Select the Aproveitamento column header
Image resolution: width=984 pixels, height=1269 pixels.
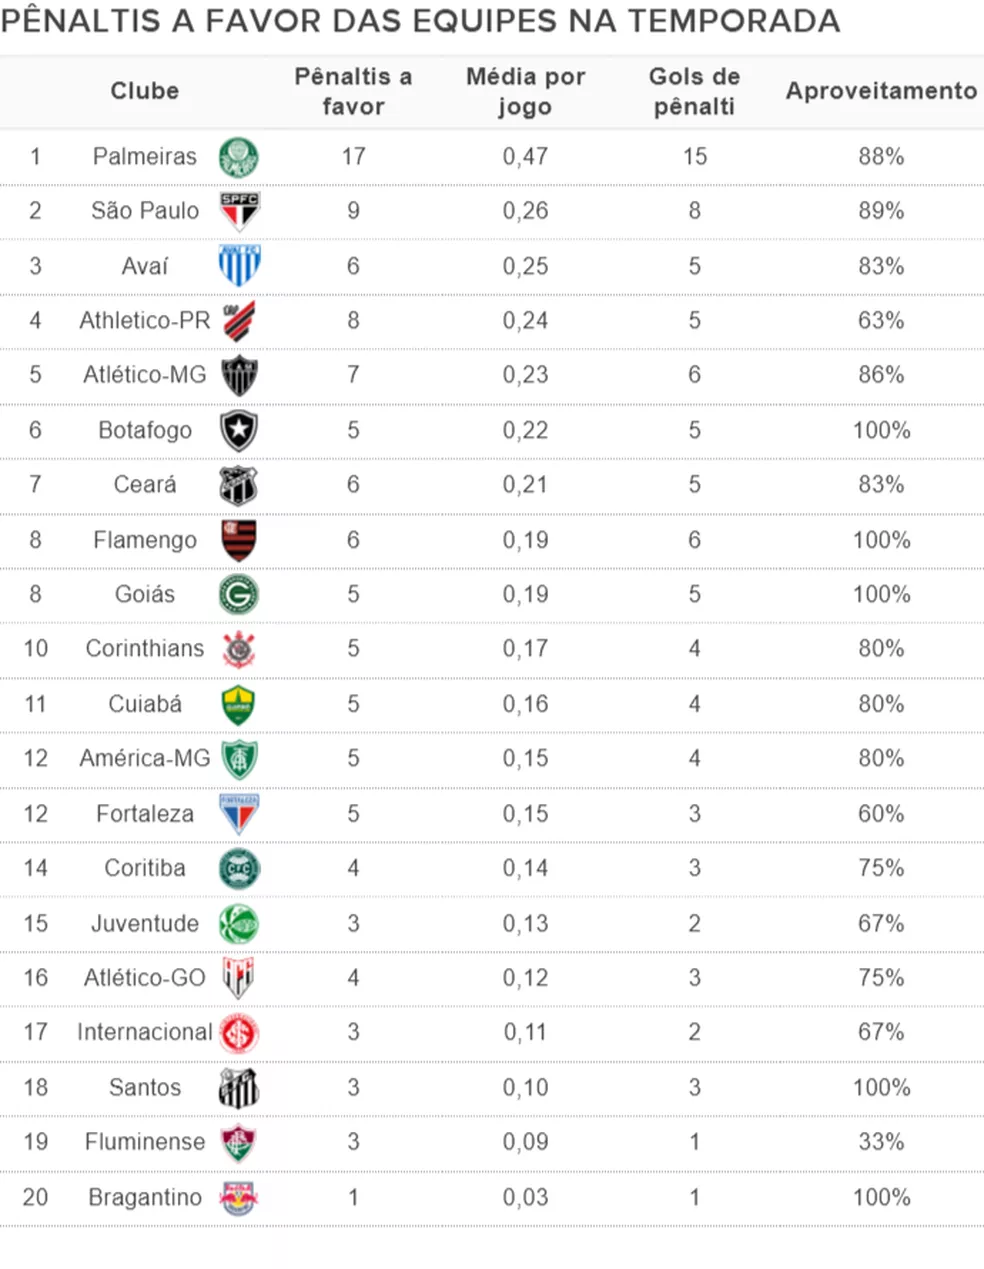881,91
